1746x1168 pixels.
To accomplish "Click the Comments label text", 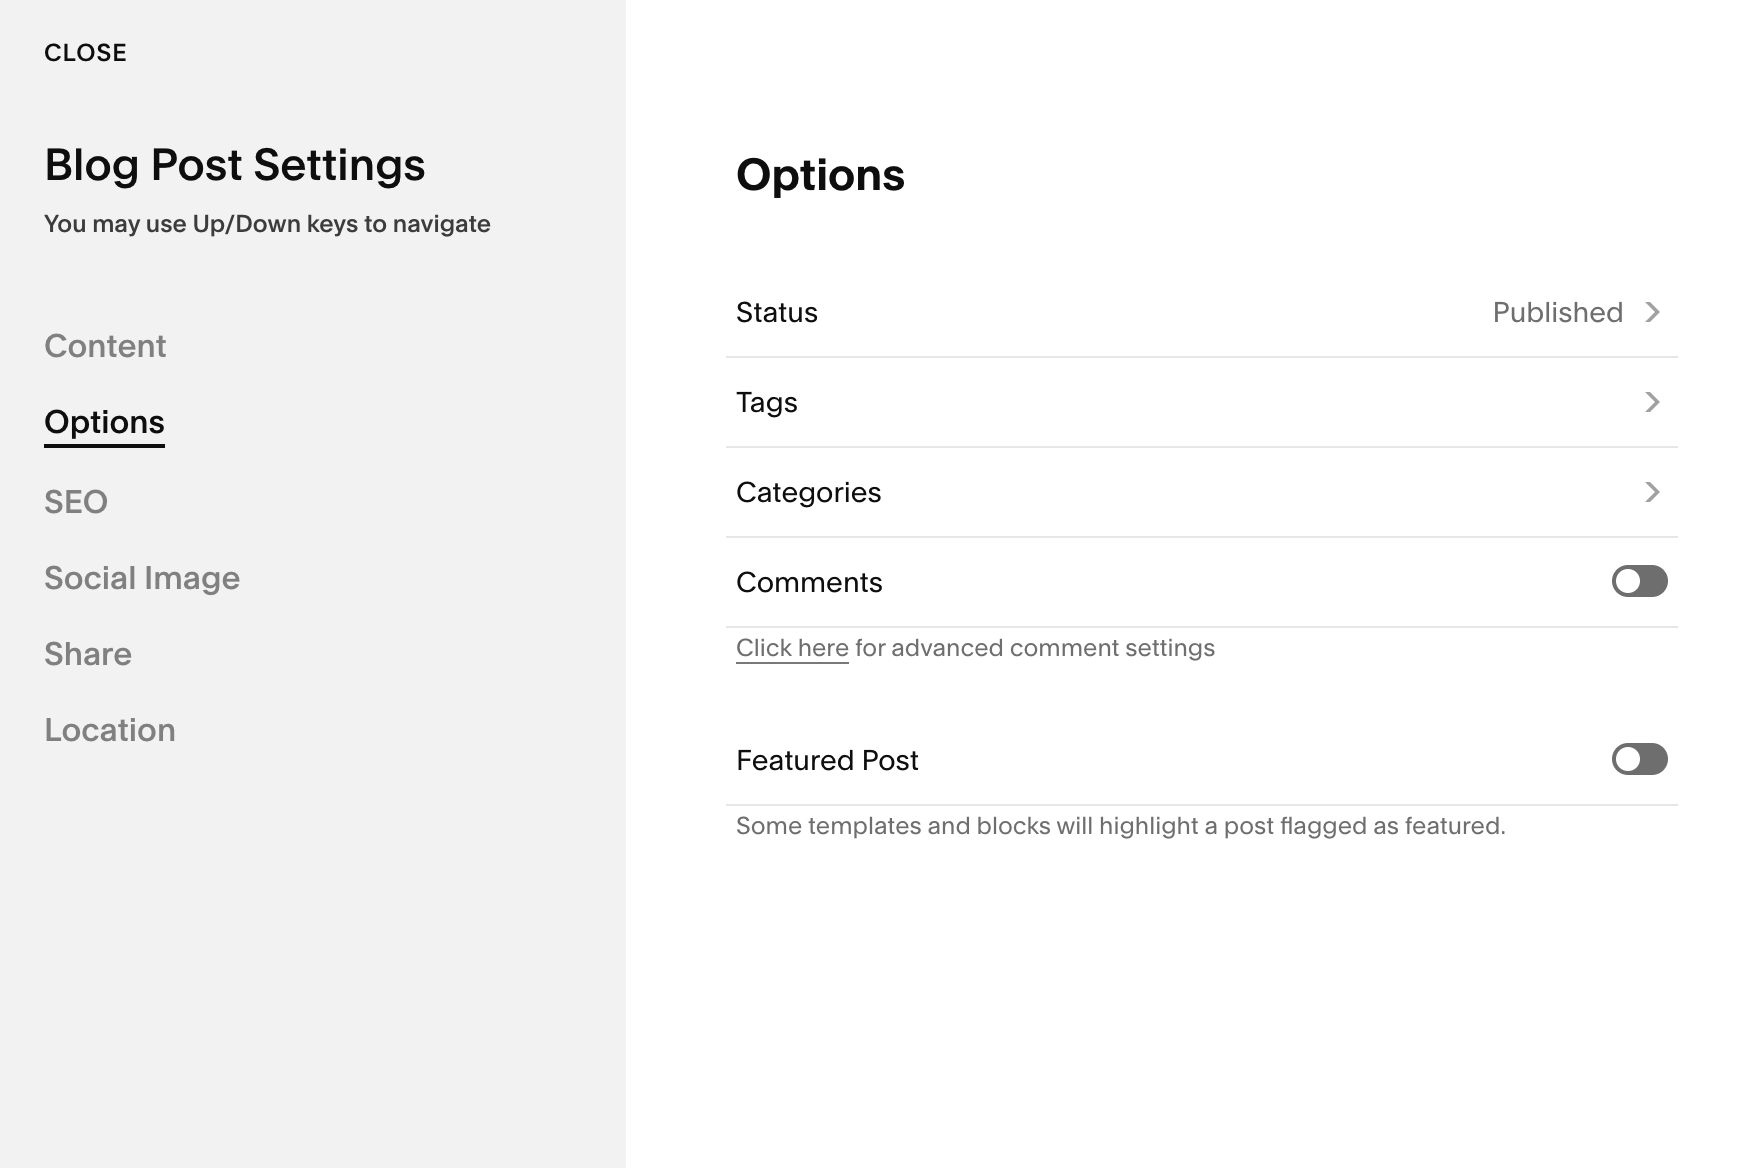I will (x=809, y=582).
